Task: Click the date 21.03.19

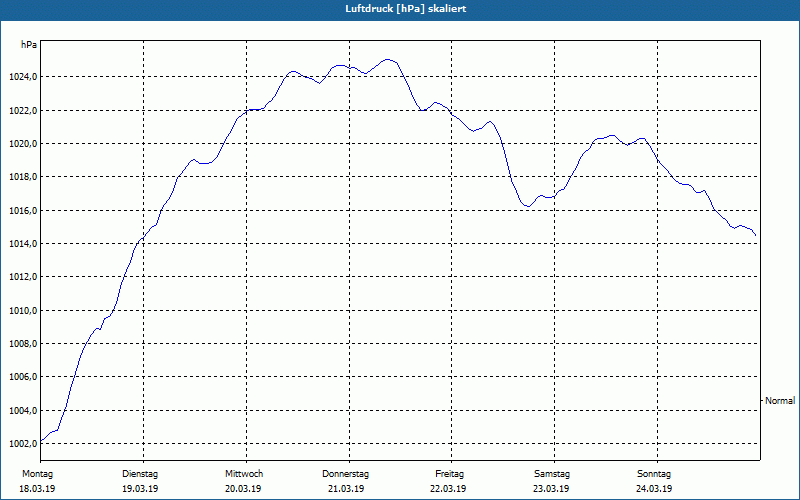Action: [x=346, y=489]
